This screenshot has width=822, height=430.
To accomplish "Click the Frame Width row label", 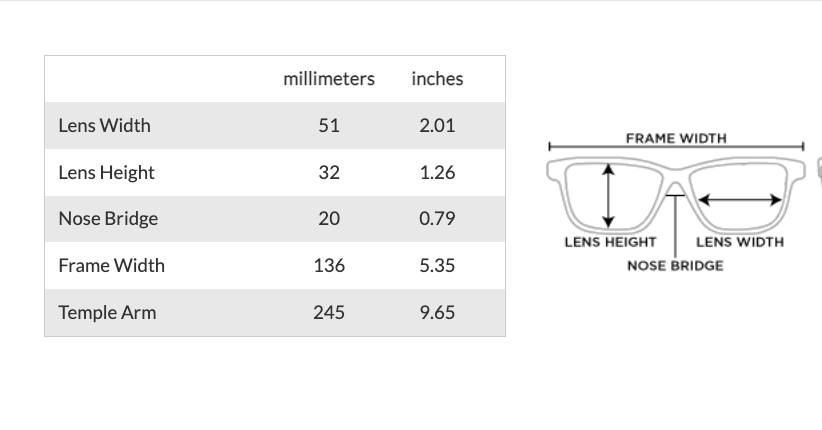I will pos(112,266).
